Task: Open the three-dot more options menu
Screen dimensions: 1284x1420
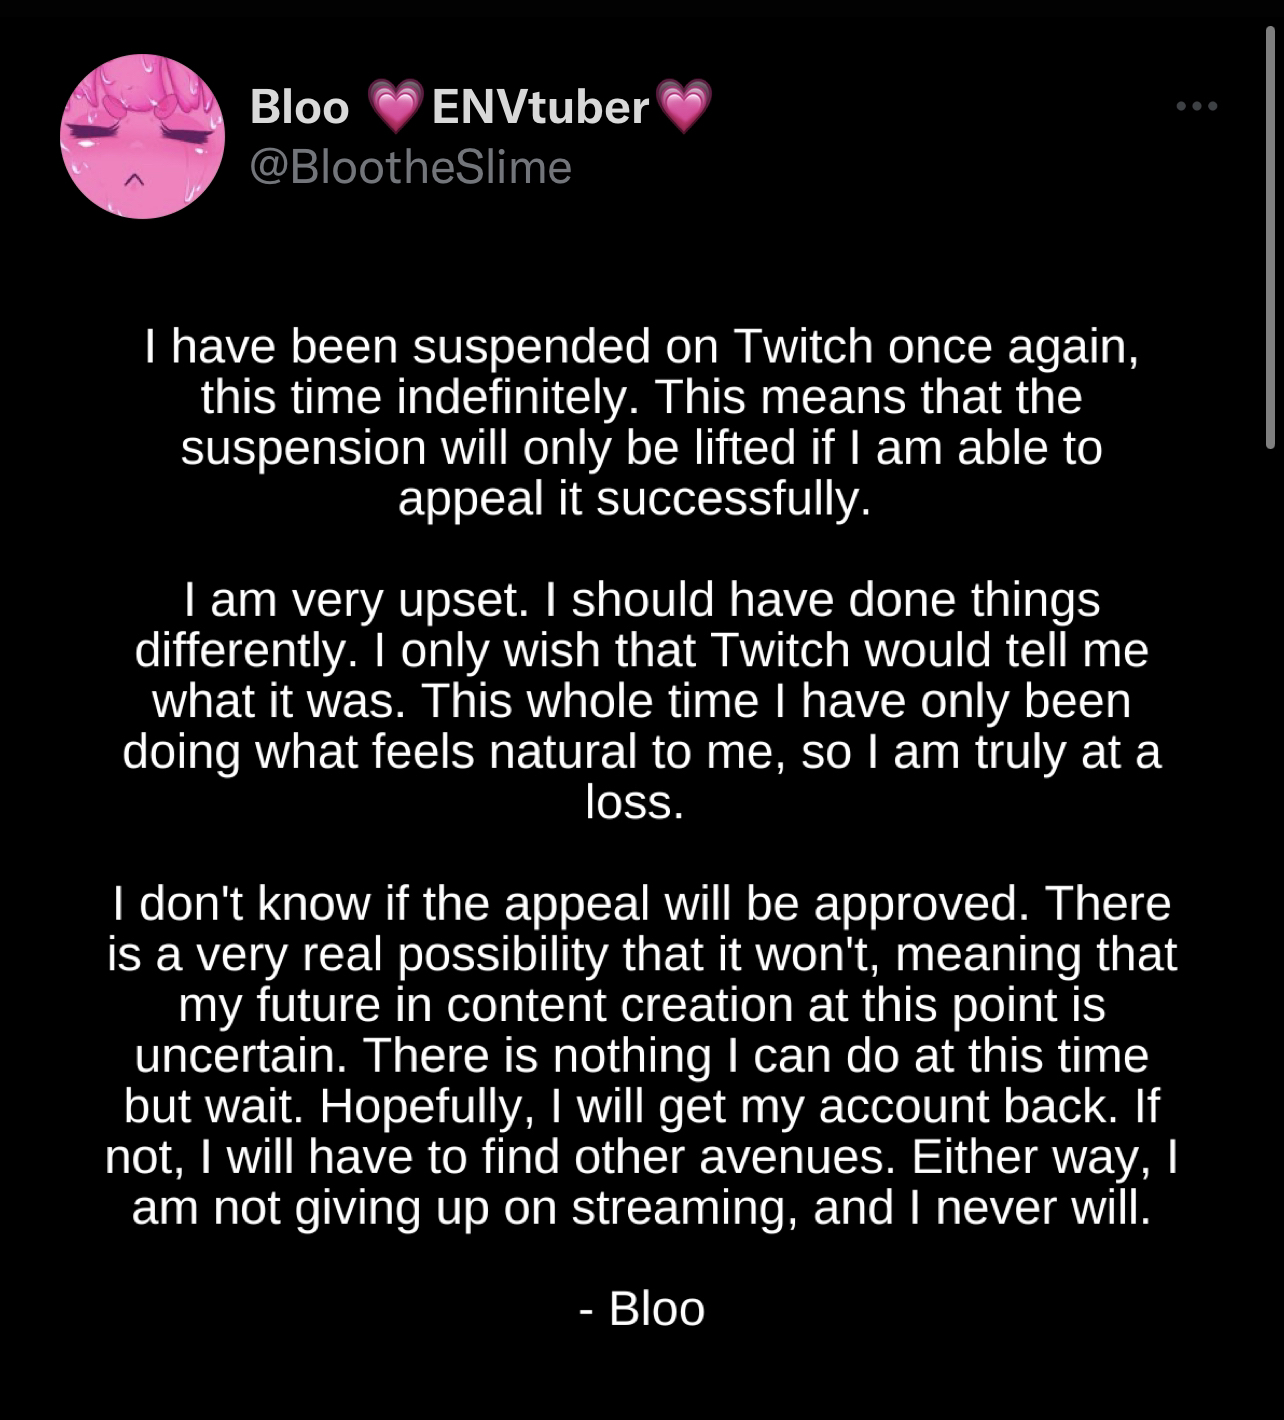Action: [x=1196, y=106]
